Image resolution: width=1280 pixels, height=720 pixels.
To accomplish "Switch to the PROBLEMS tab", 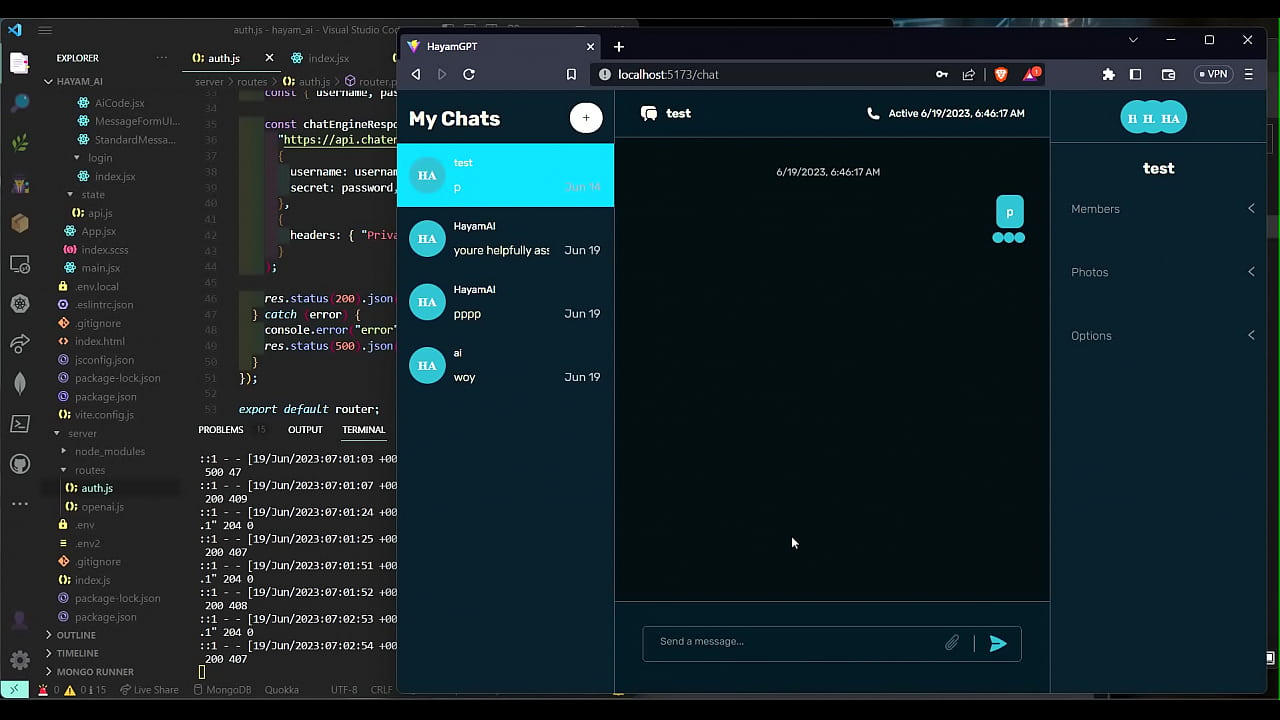I will click(x=221, y=429).
